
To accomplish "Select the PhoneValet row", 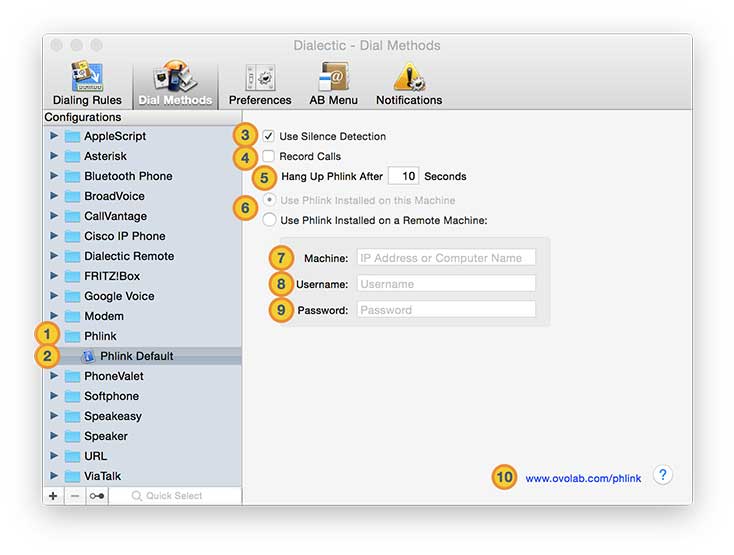I will click(142, 376).
